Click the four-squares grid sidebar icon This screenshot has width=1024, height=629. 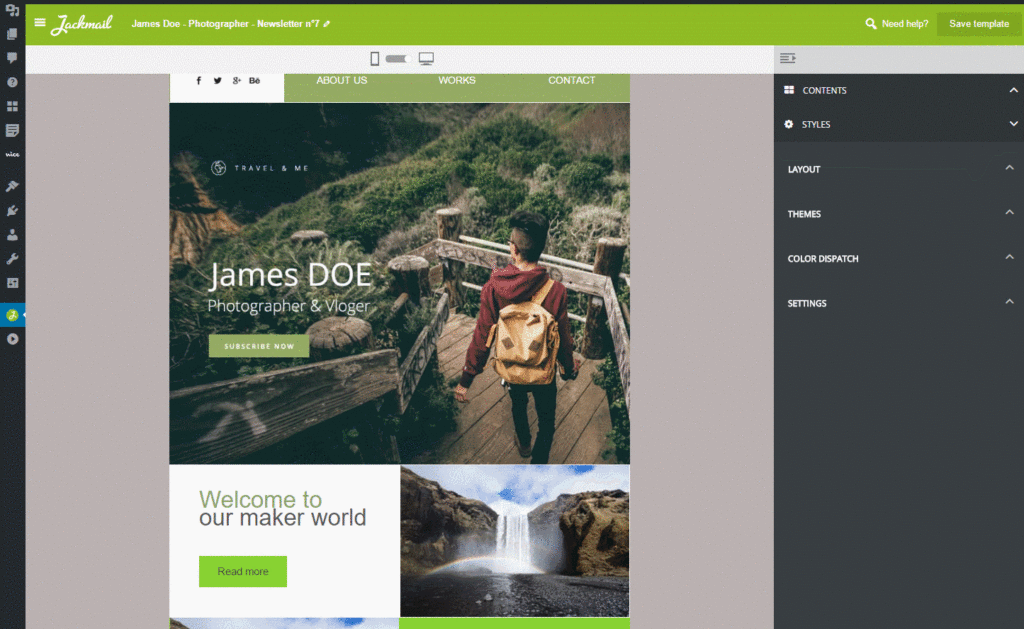click(x=12, y=106)
